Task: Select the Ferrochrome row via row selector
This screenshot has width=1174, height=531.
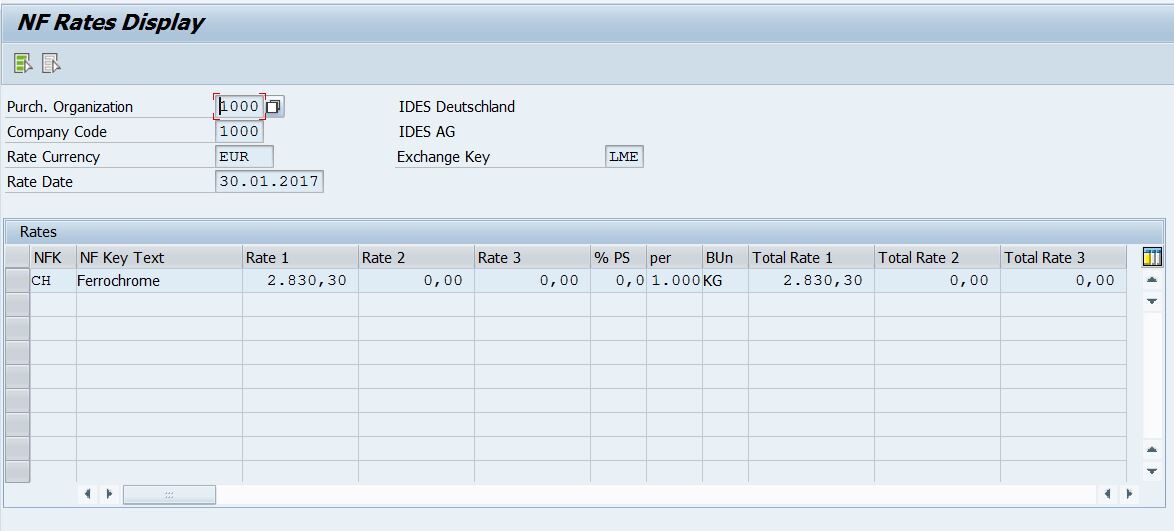Action: click(17, 281)
